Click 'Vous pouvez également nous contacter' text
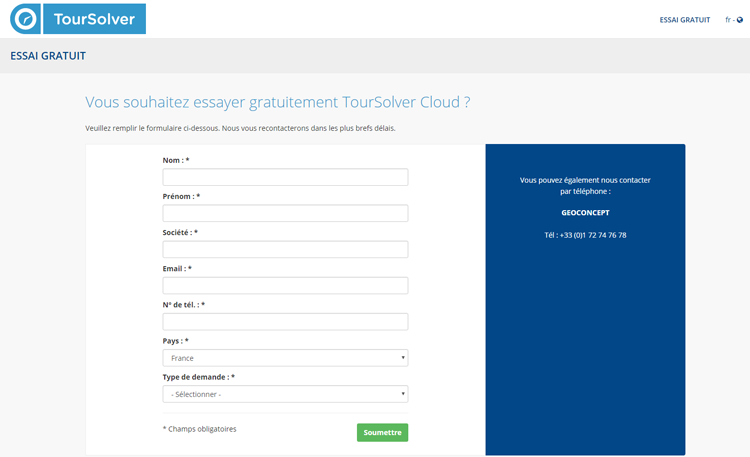The height and width of the screenshot is (457, 750). click(x=585, y=180)
